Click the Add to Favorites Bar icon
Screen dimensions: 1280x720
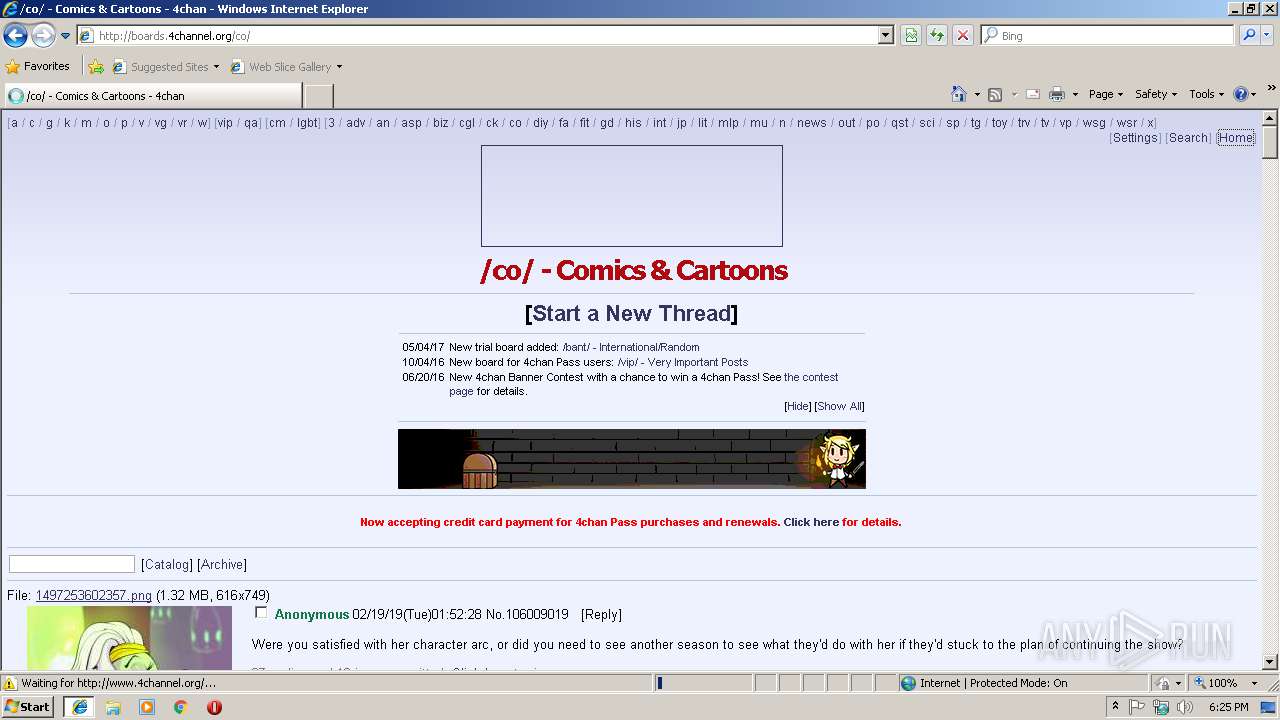96,67
